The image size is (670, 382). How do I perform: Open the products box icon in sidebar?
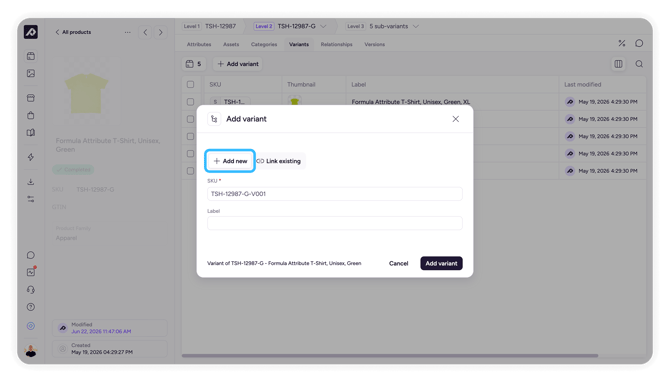31,56
